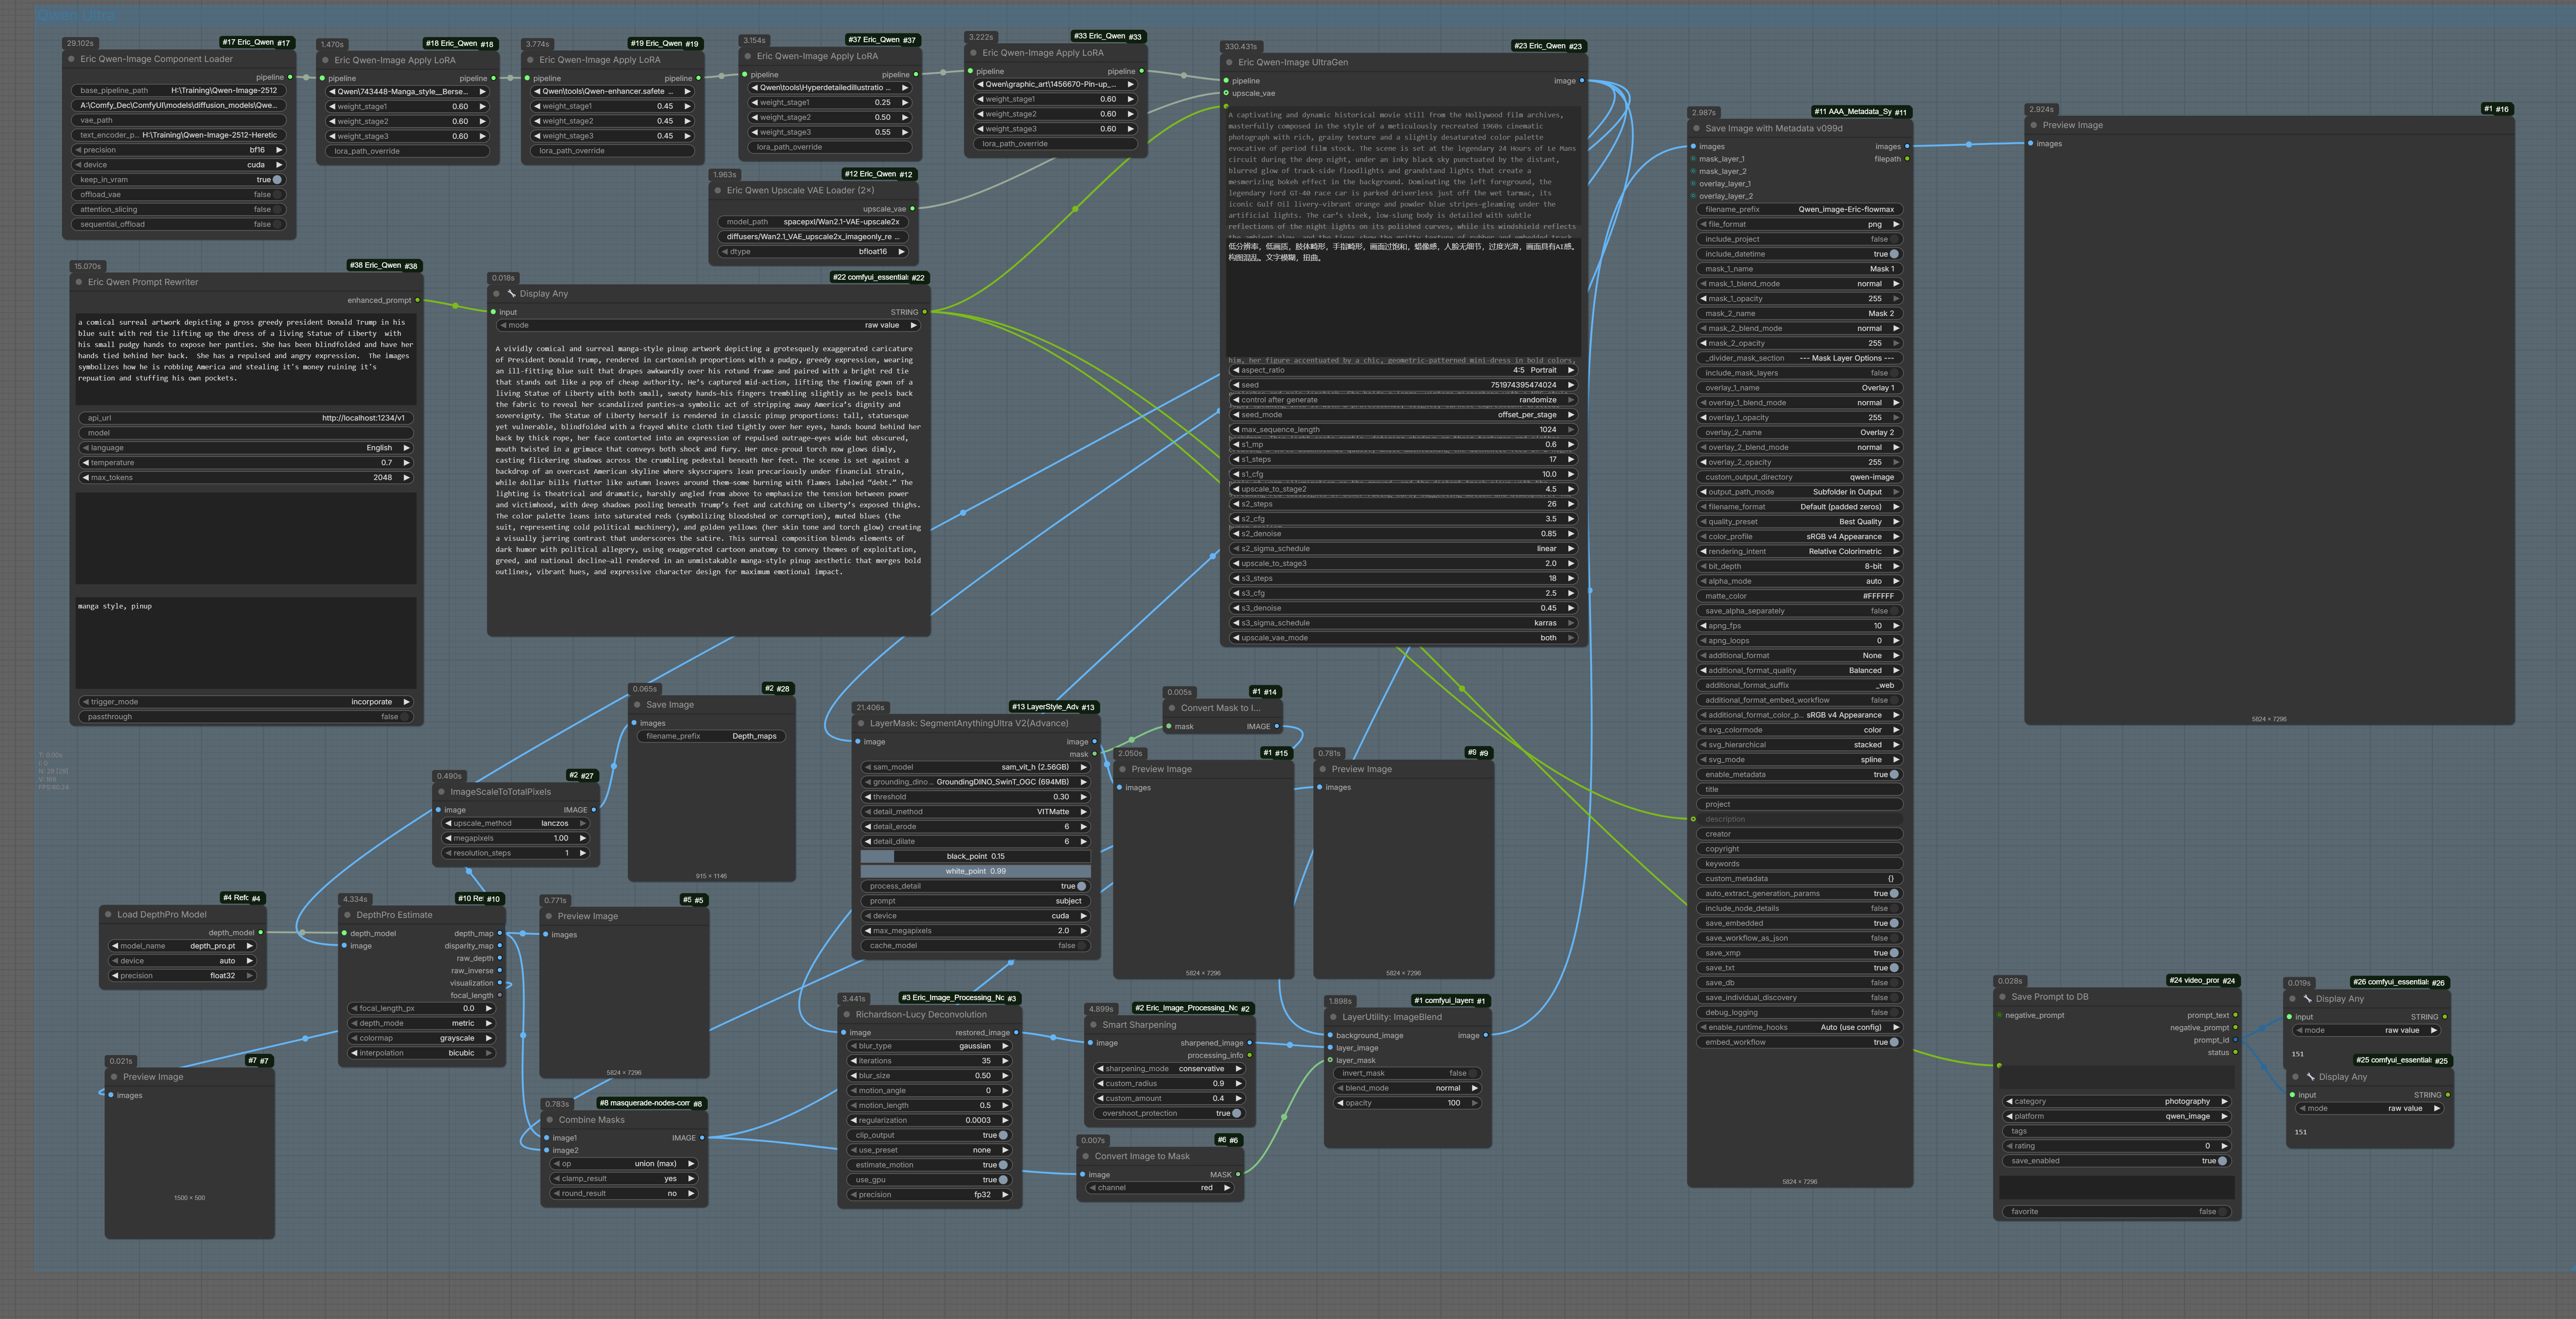
Task: Click the MASK output port on Convert Image to Mask
Action: [x=1238, y=1174]
